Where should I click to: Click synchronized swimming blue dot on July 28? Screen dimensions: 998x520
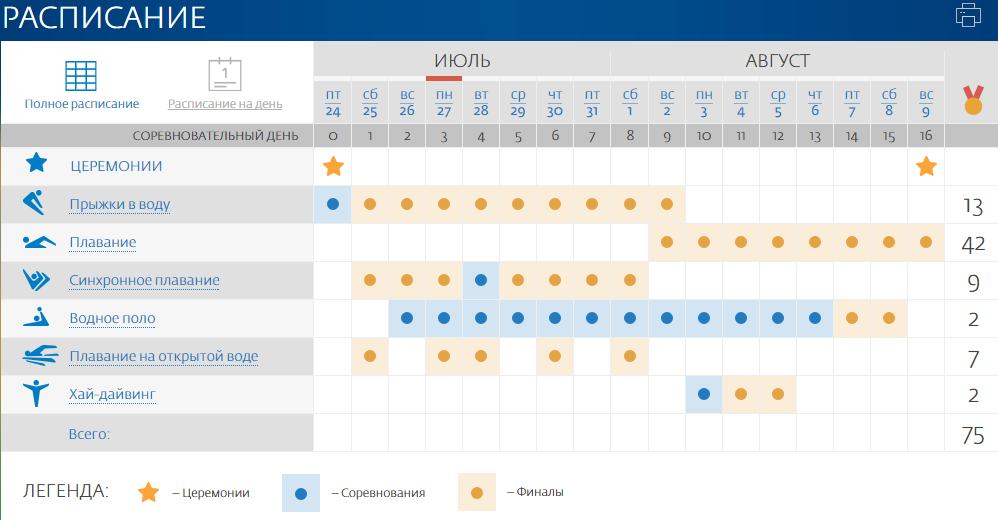click(x=481, y=280)
